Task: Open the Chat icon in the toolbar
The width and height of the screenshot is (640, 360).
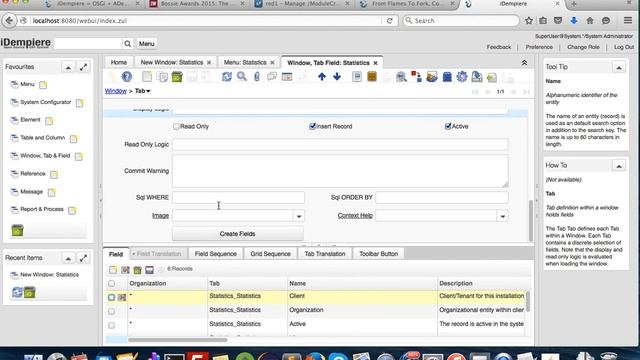Action: 272,76
